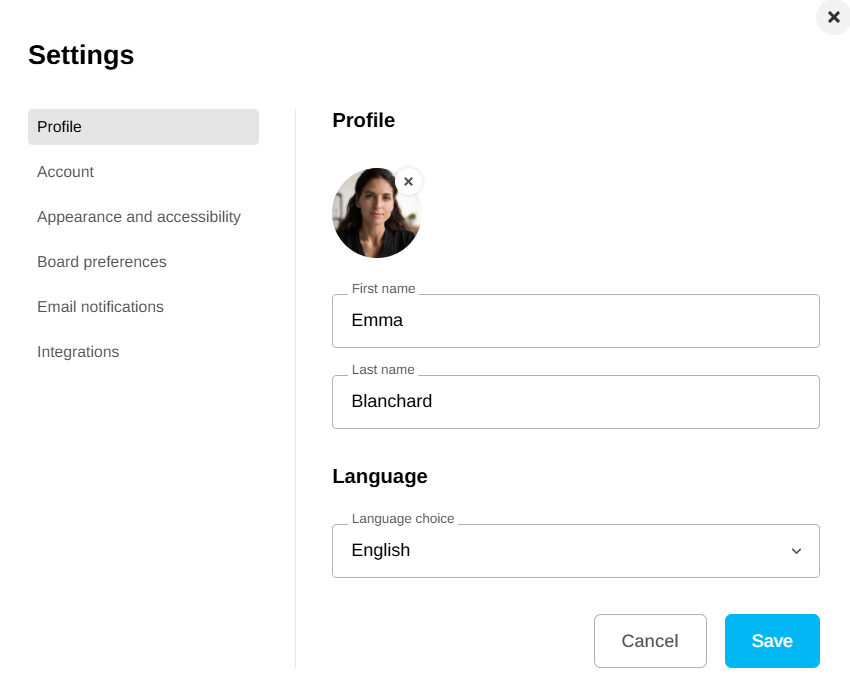Close the Settings dialog with the X icon

pos(833,17)
